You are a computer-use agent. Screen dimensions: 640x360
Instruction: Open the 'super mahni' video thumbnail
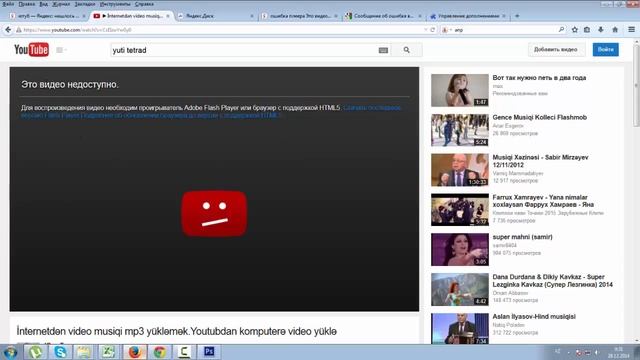pyautogui.click(x=460, y=249)
